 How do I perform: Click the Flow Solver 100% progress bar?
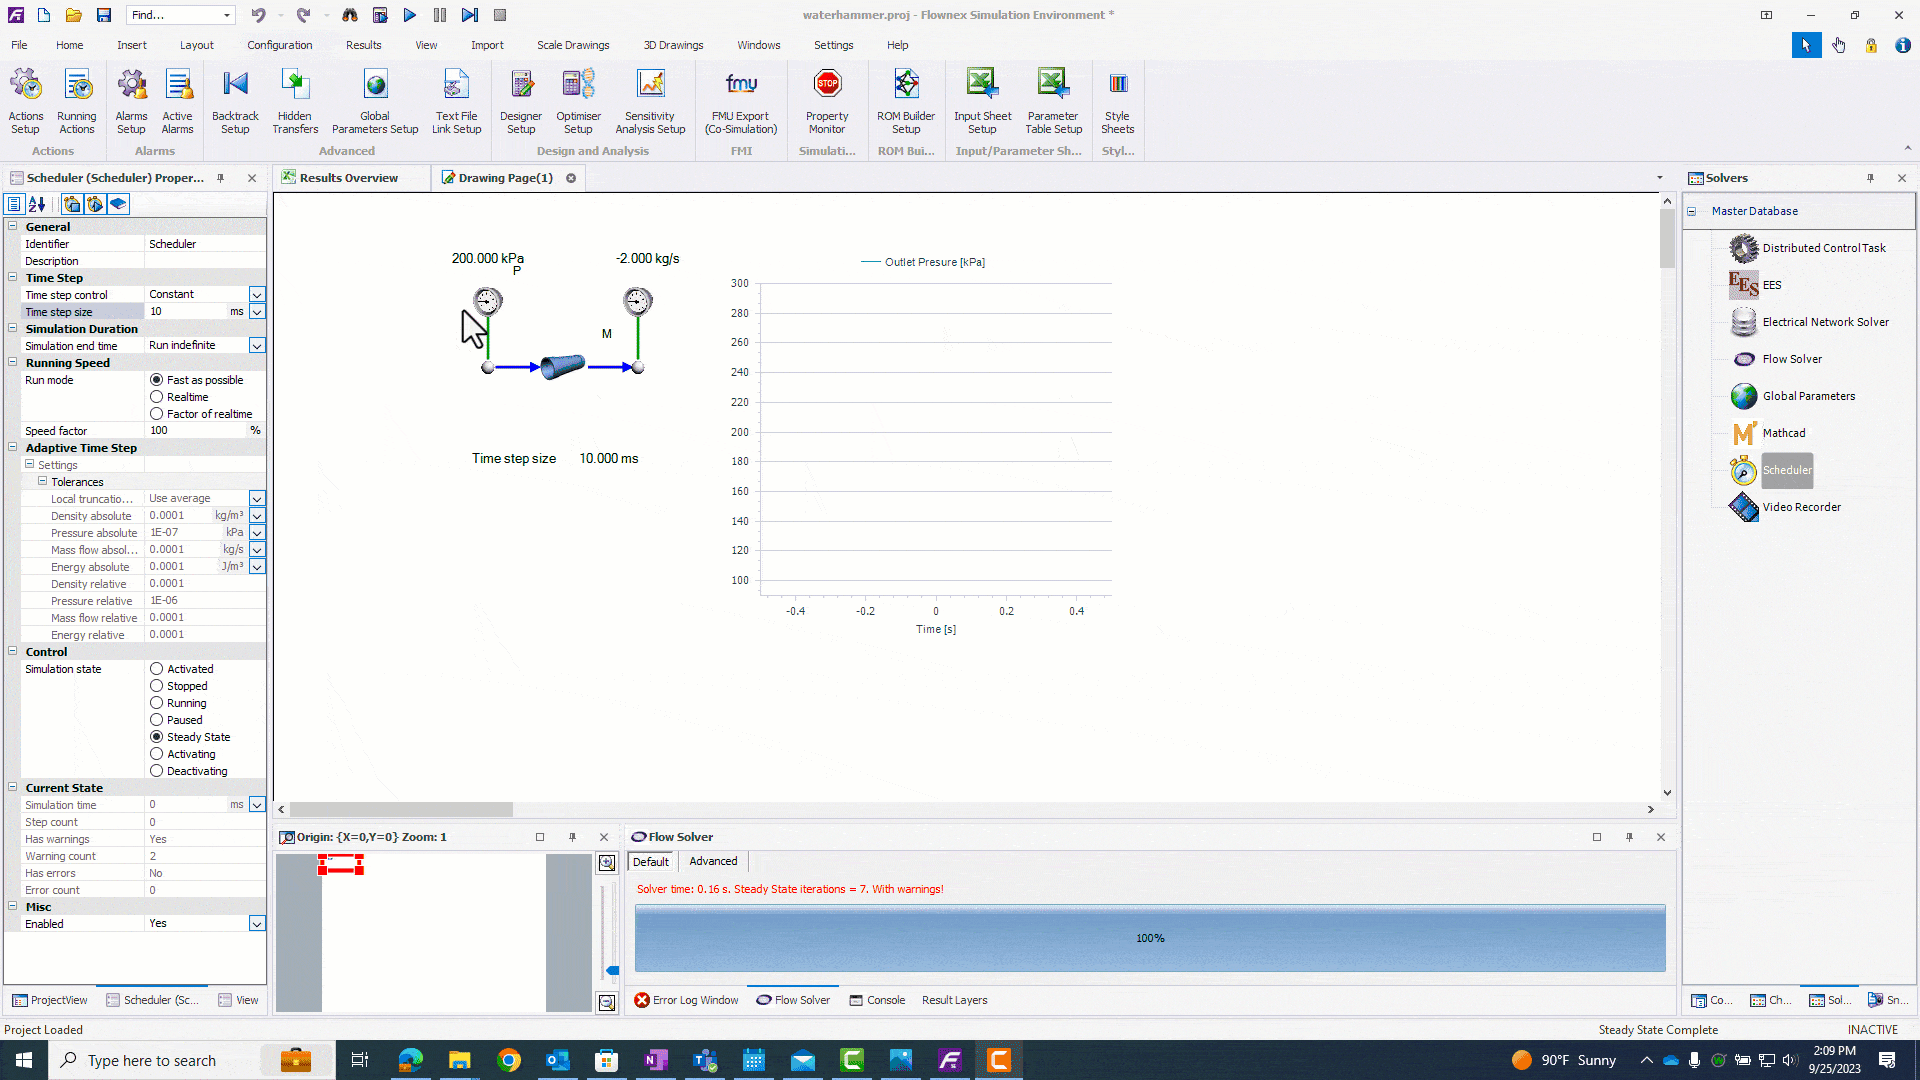[x=1150, y=938]
